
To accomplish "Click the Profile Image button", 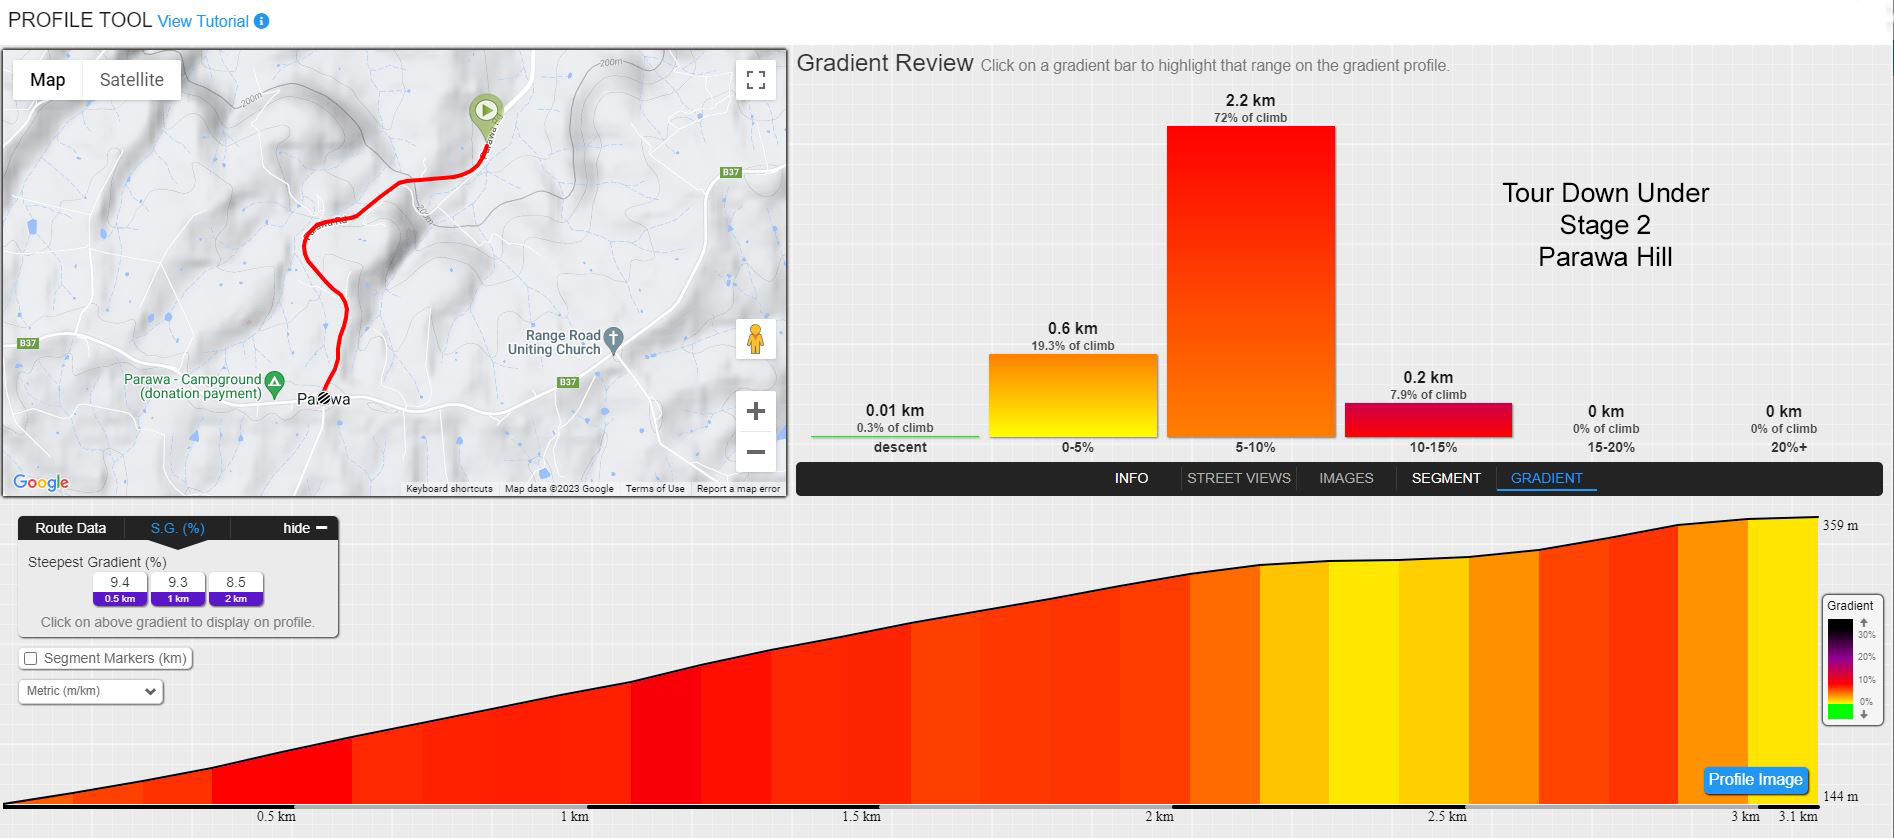I will coord(1755,780).
